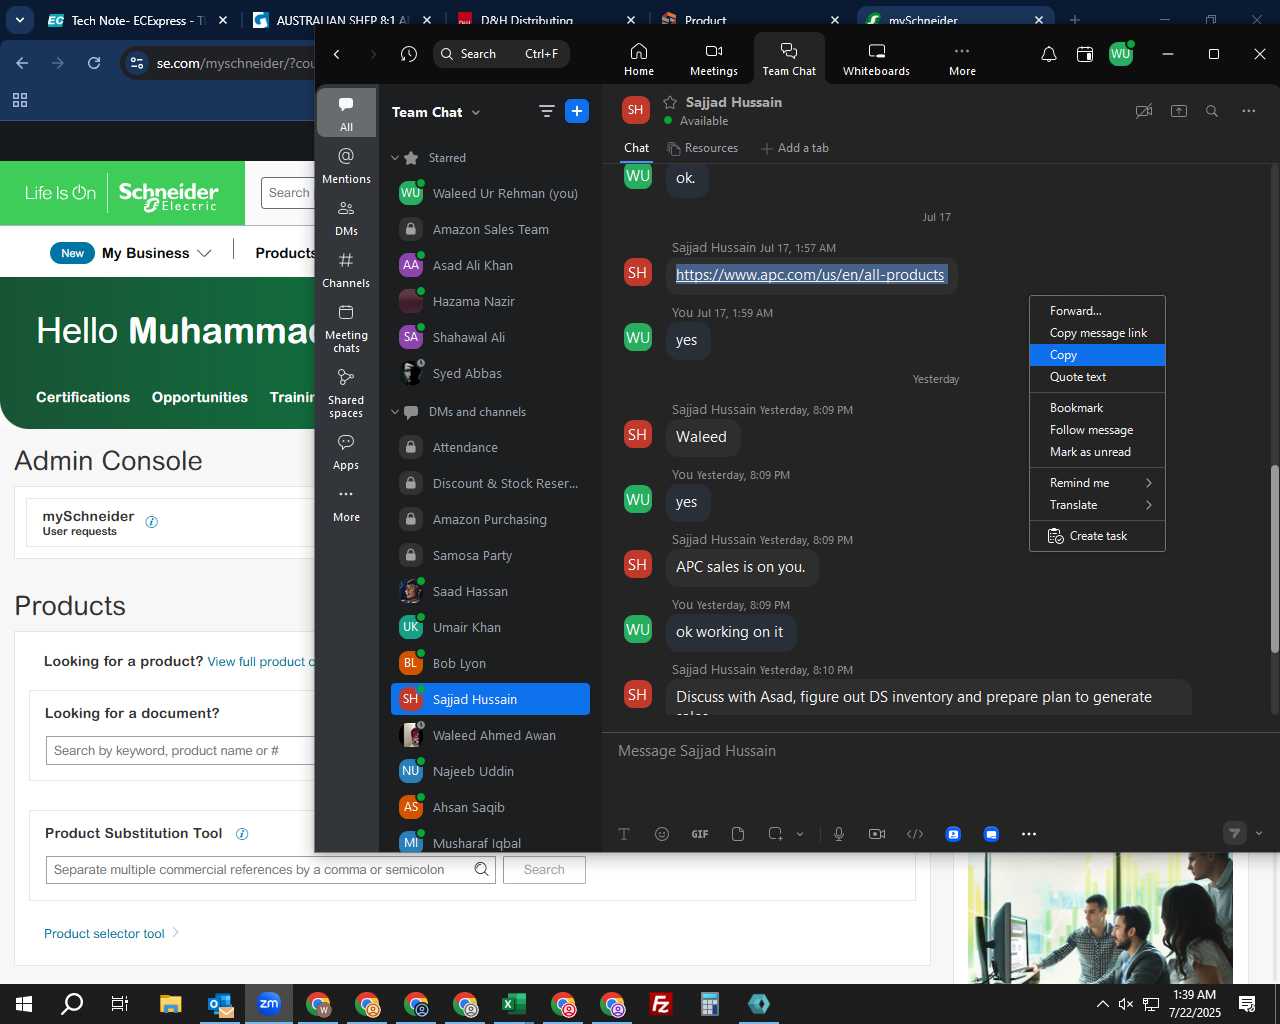Screen dimensions: 1280x1024
Task: Expand My Business menu on Schneider page
Action: pyautogui.click(x=156, y=253)
